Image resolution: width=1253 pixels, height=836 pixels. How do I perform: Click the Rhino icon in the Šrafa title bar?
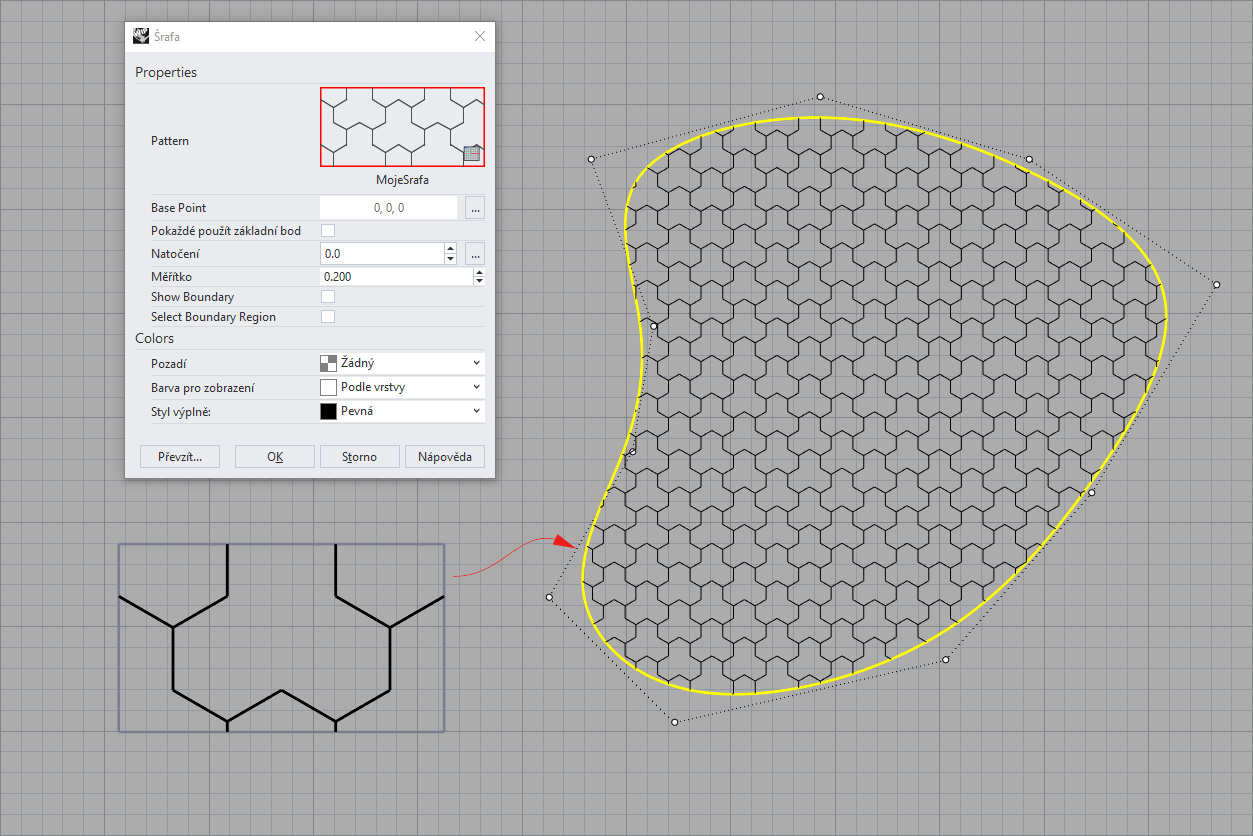(141, 36)
